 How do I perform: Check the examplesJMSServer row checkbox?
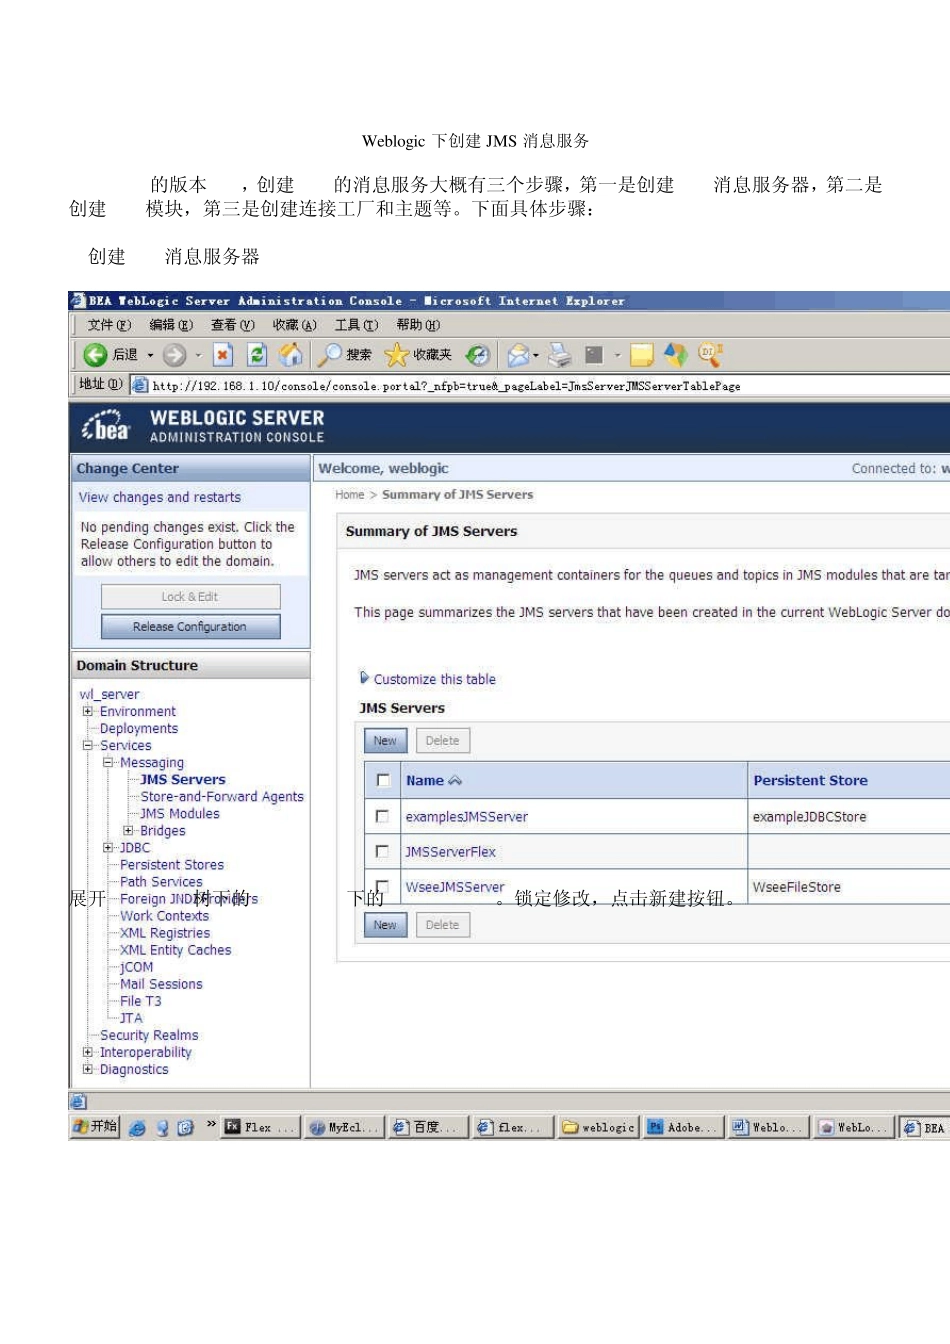[x=382, y=816]
